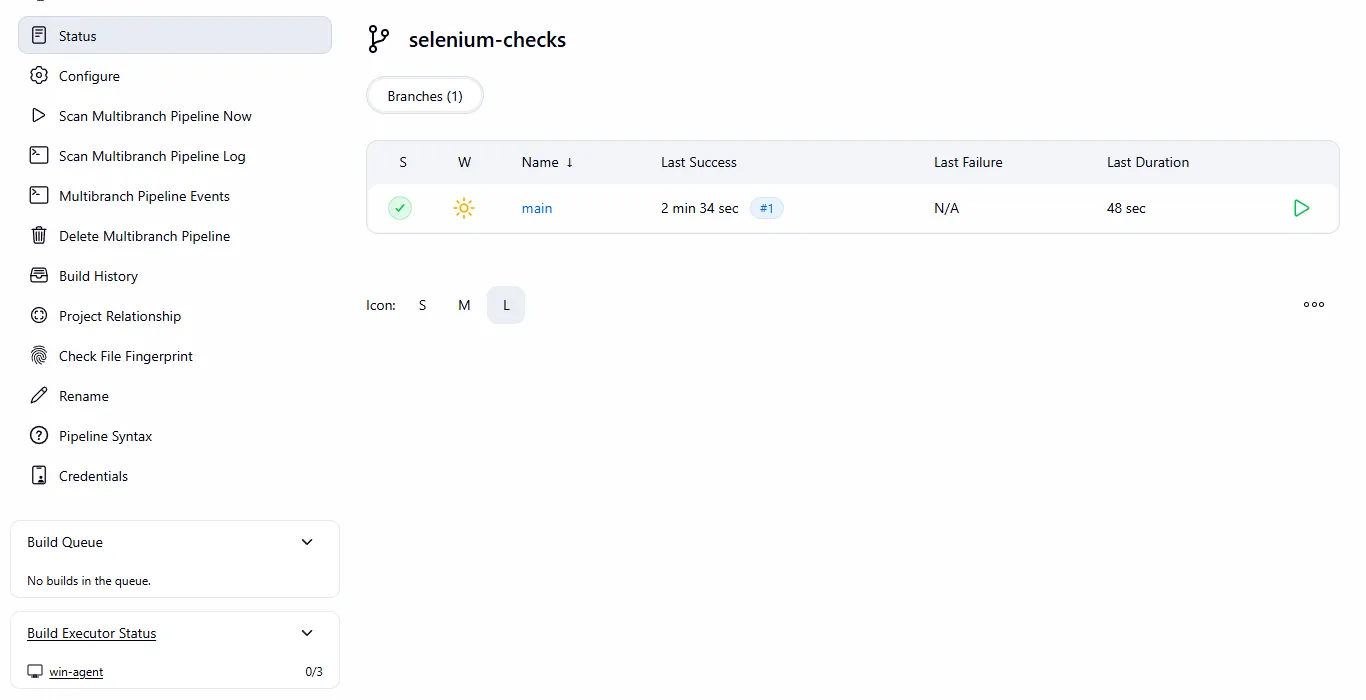Click the N/A last failure cell

(946, 208)
